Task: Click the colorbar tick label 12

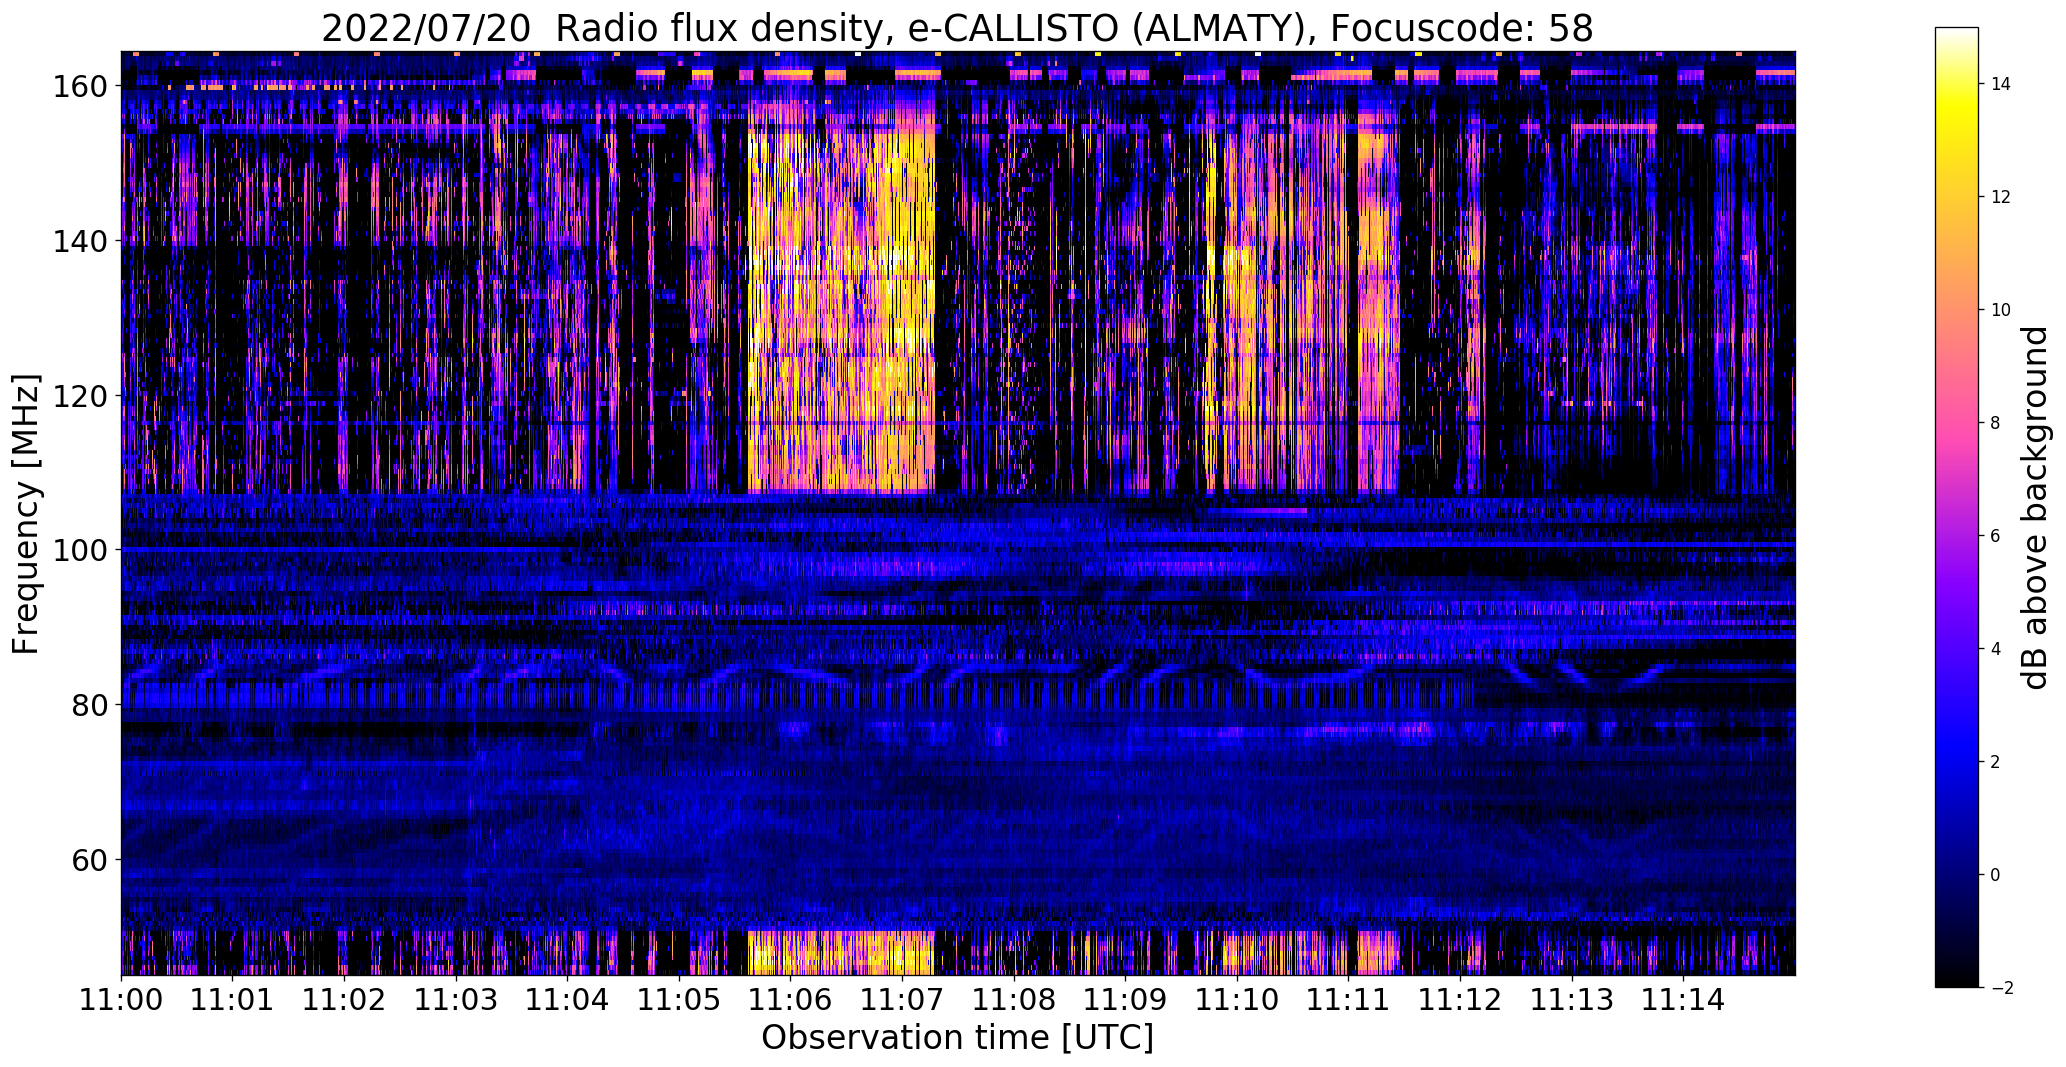Action: click(x=2001, y=197)
